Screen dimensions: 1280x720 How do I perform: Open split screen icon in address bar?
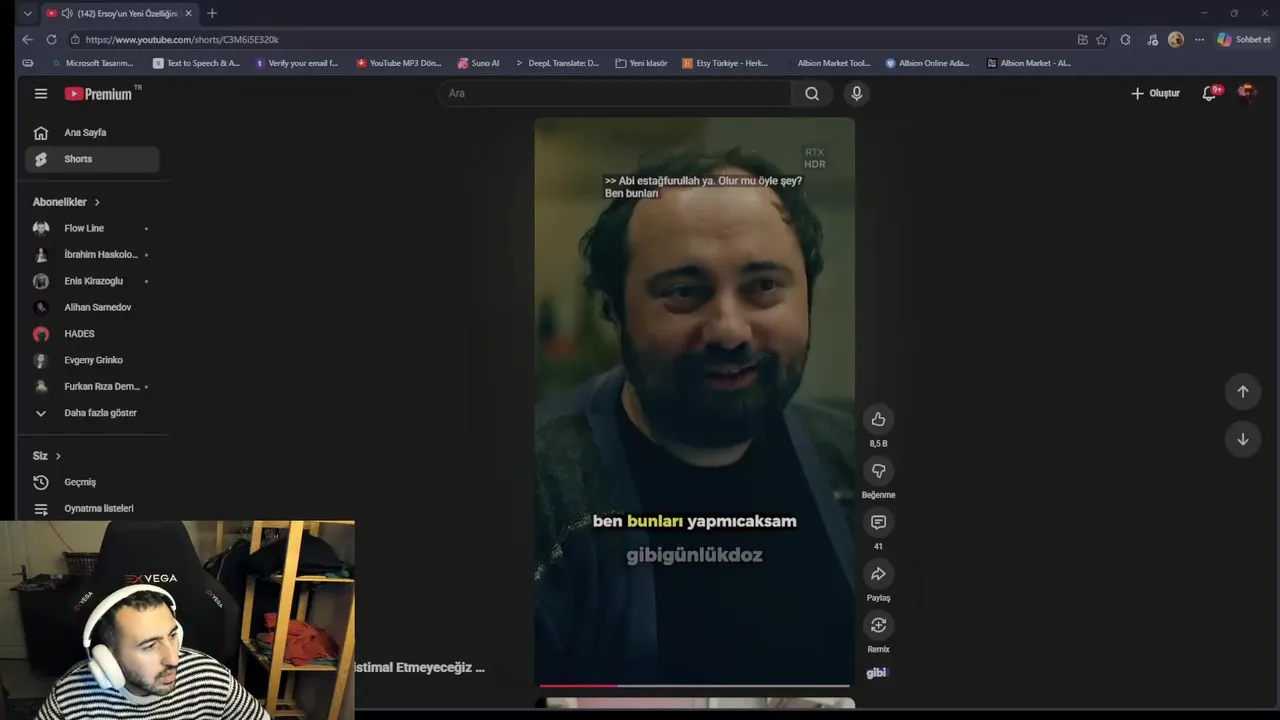pos(1082,39)
